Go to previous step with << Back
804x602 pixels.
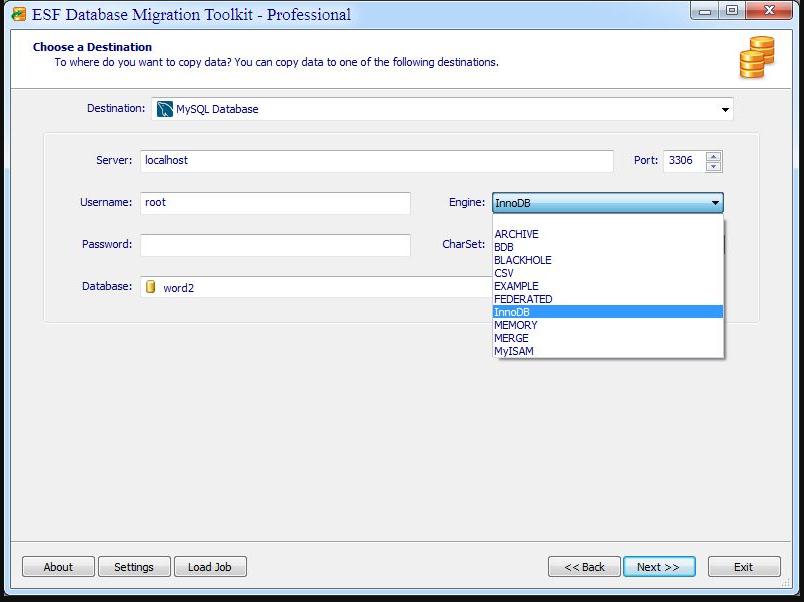[584, 567]
